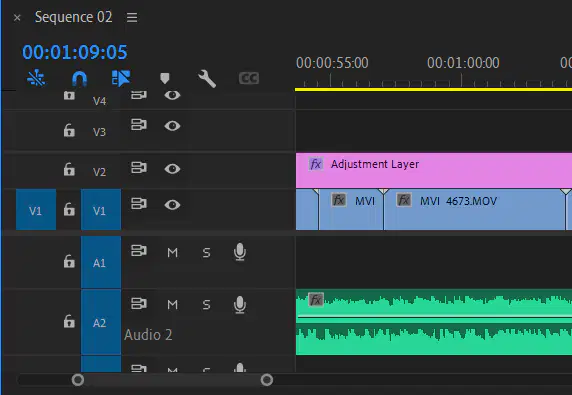Toggle lock on track V4
The width and height of the screenshot is (572, 395).
(x=69, y=96)
